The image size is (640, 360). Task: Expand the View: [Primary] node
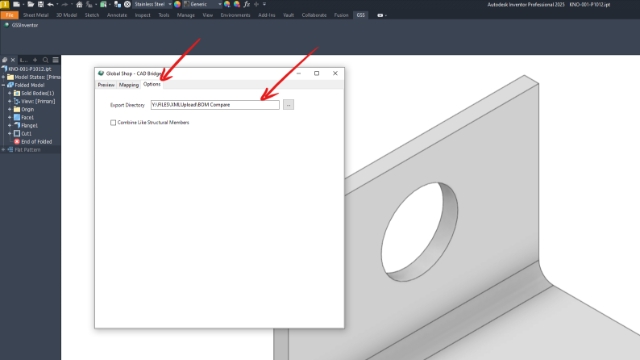pyautogui.click(x=10, y=101)
